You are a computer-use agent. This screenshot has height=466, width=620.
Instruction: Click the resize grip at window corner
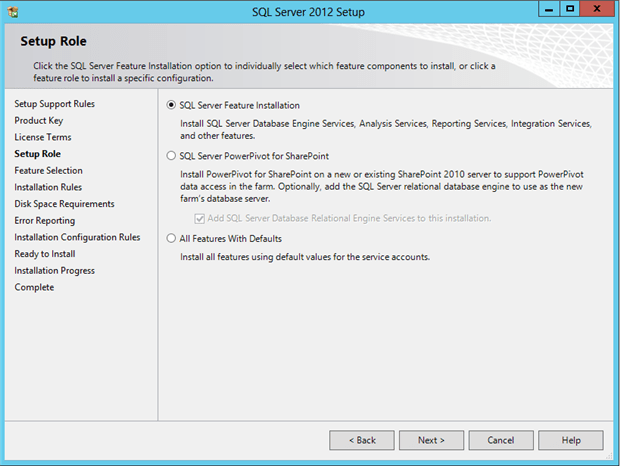609,456
